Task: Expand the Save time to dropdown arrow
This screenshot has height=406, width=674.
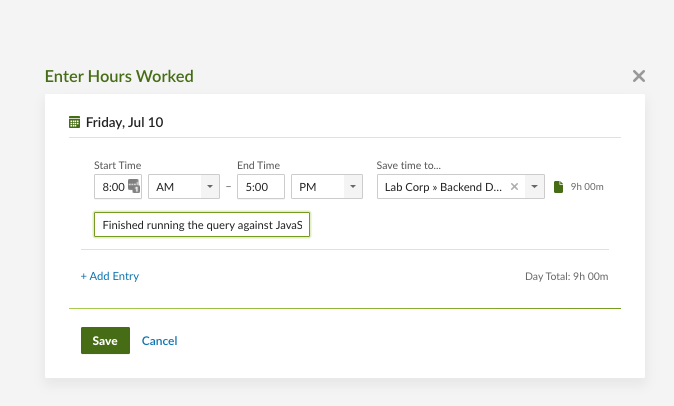Action: click(535, 187)
